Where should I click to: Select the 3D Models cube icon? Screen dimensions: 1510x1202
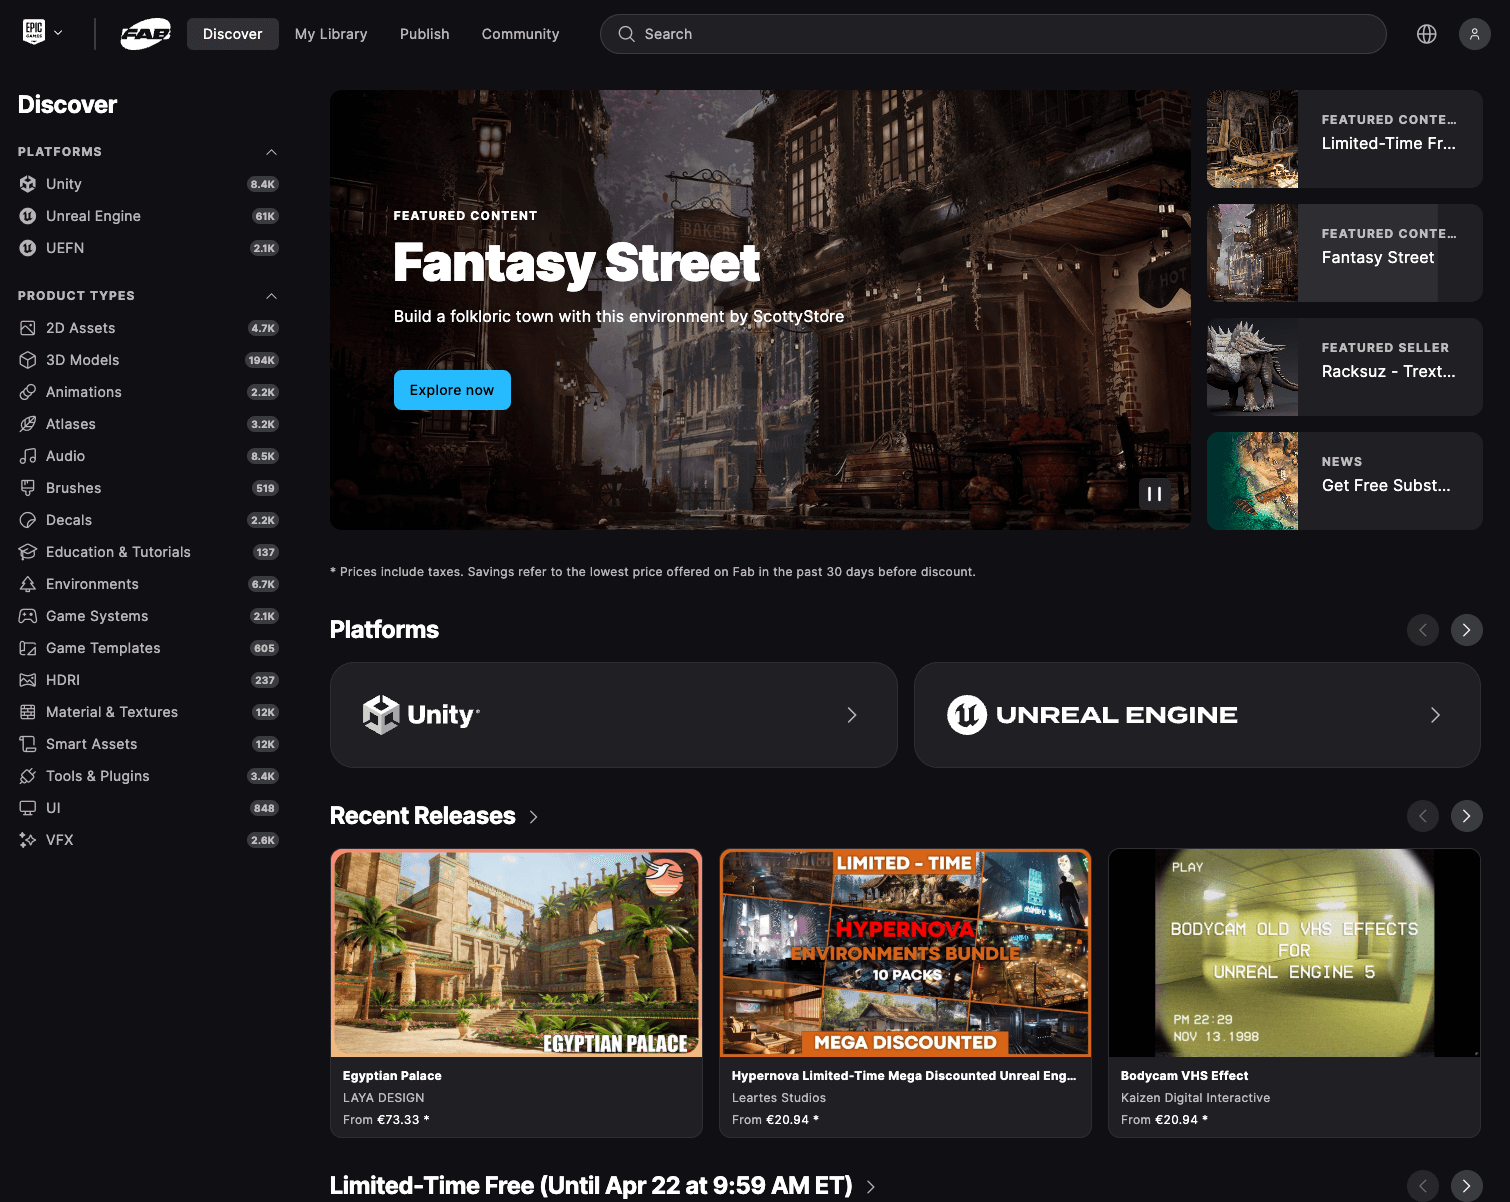click(x=28, y=360)
